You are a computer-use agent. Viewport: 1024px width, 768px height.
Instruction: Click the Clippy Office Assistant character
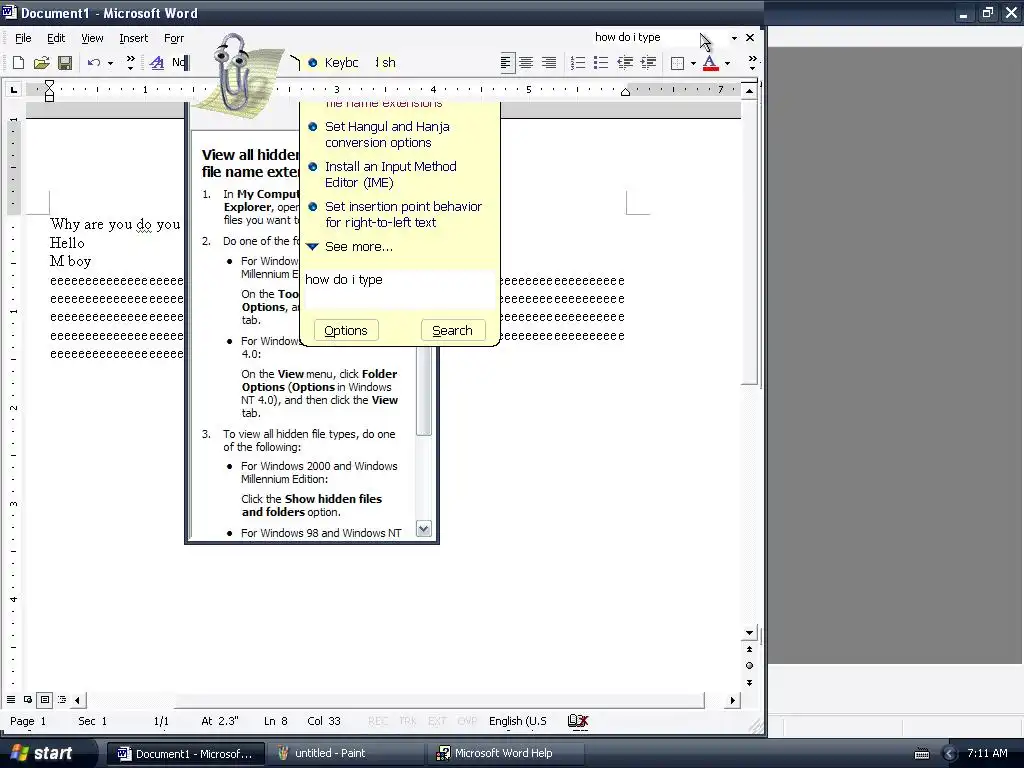(x=232, y=73)
